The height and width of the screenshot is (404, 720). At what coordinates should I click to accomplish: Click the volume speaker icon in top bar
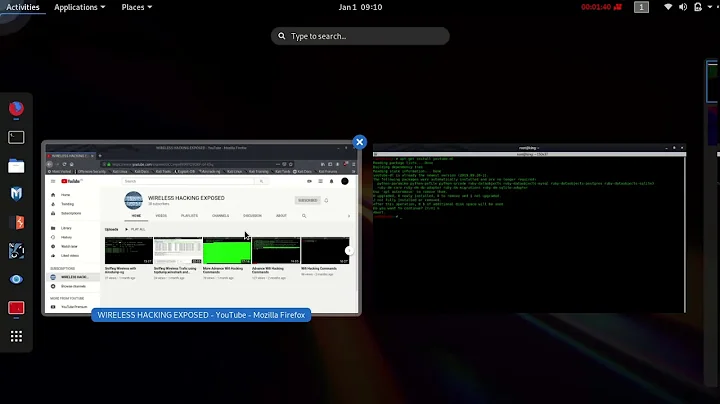(x=683, y=7)
